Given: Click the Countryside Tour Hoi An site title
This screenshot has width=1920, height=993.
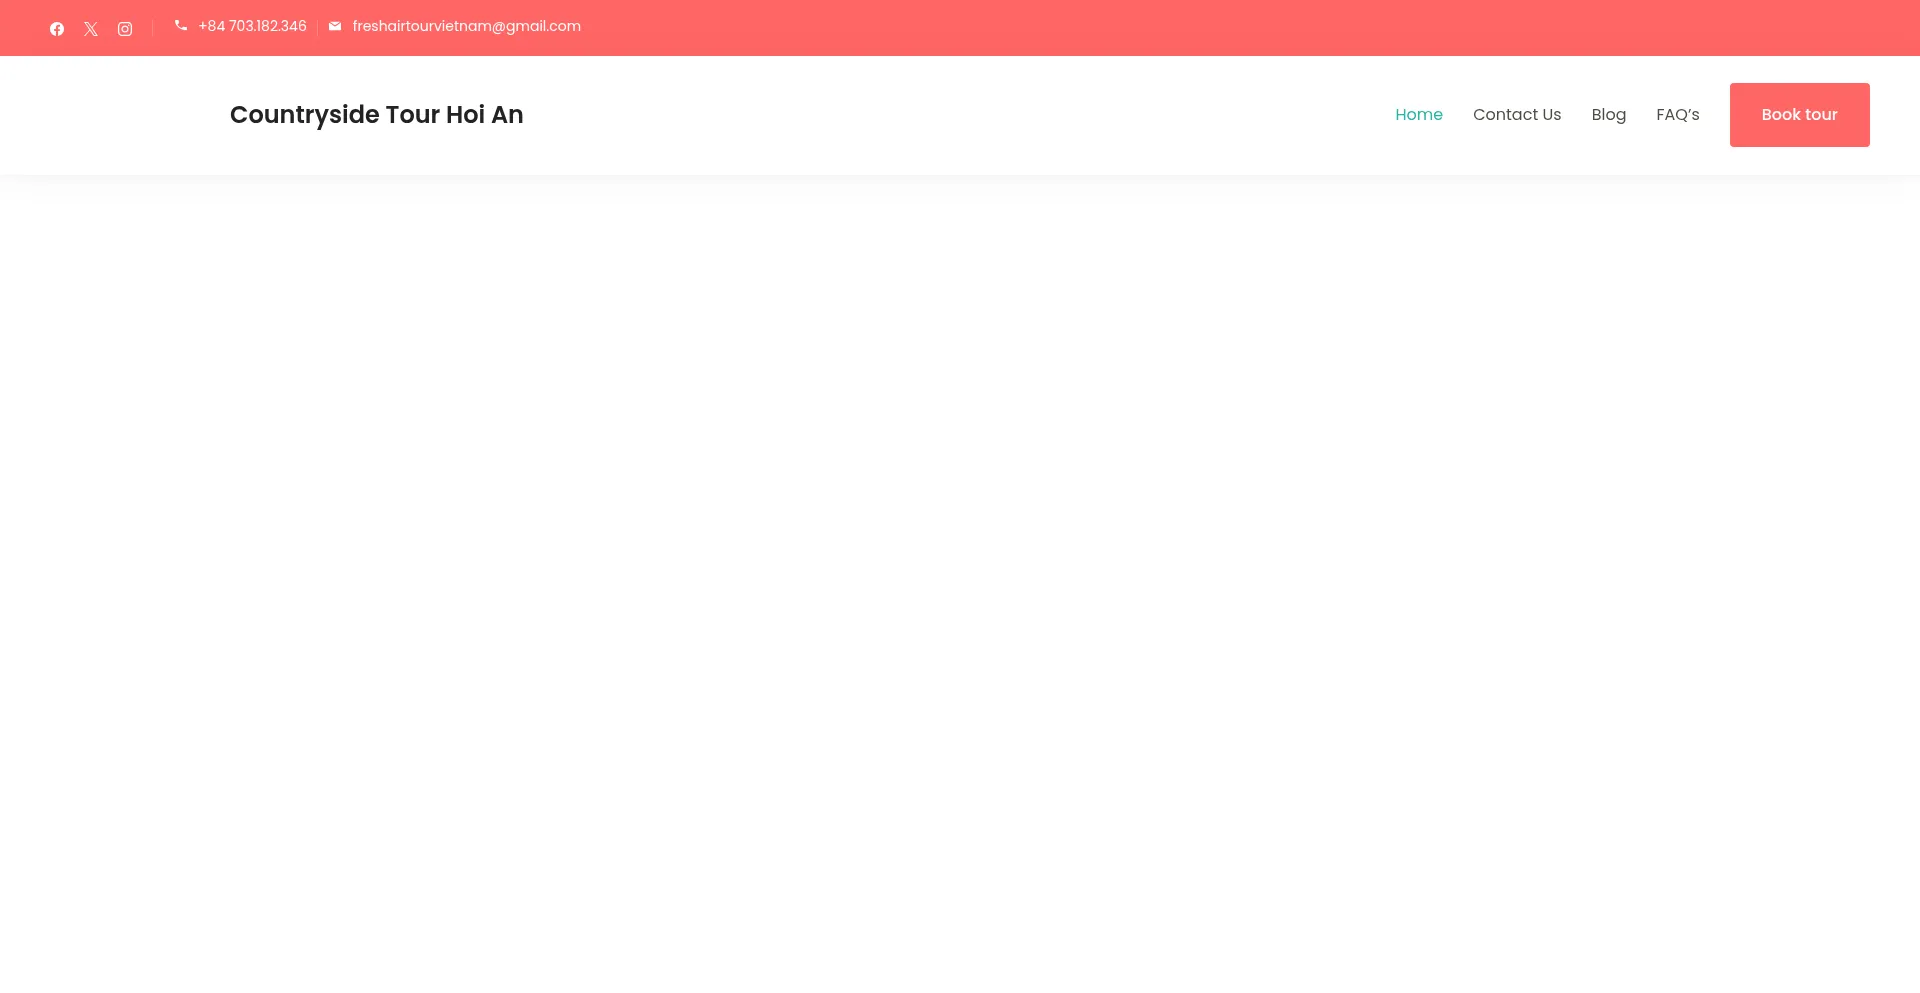Looking at the screenshot, I should click(x=377, y=115).
